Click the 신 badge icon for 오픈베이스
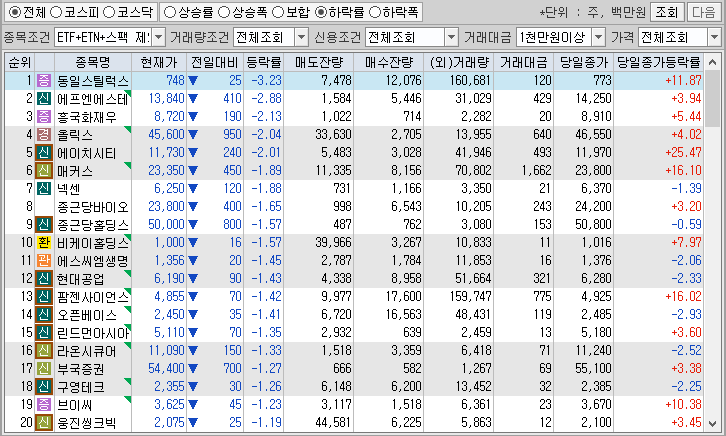Screen dimensions: 726x436 [x=44, y=315]
